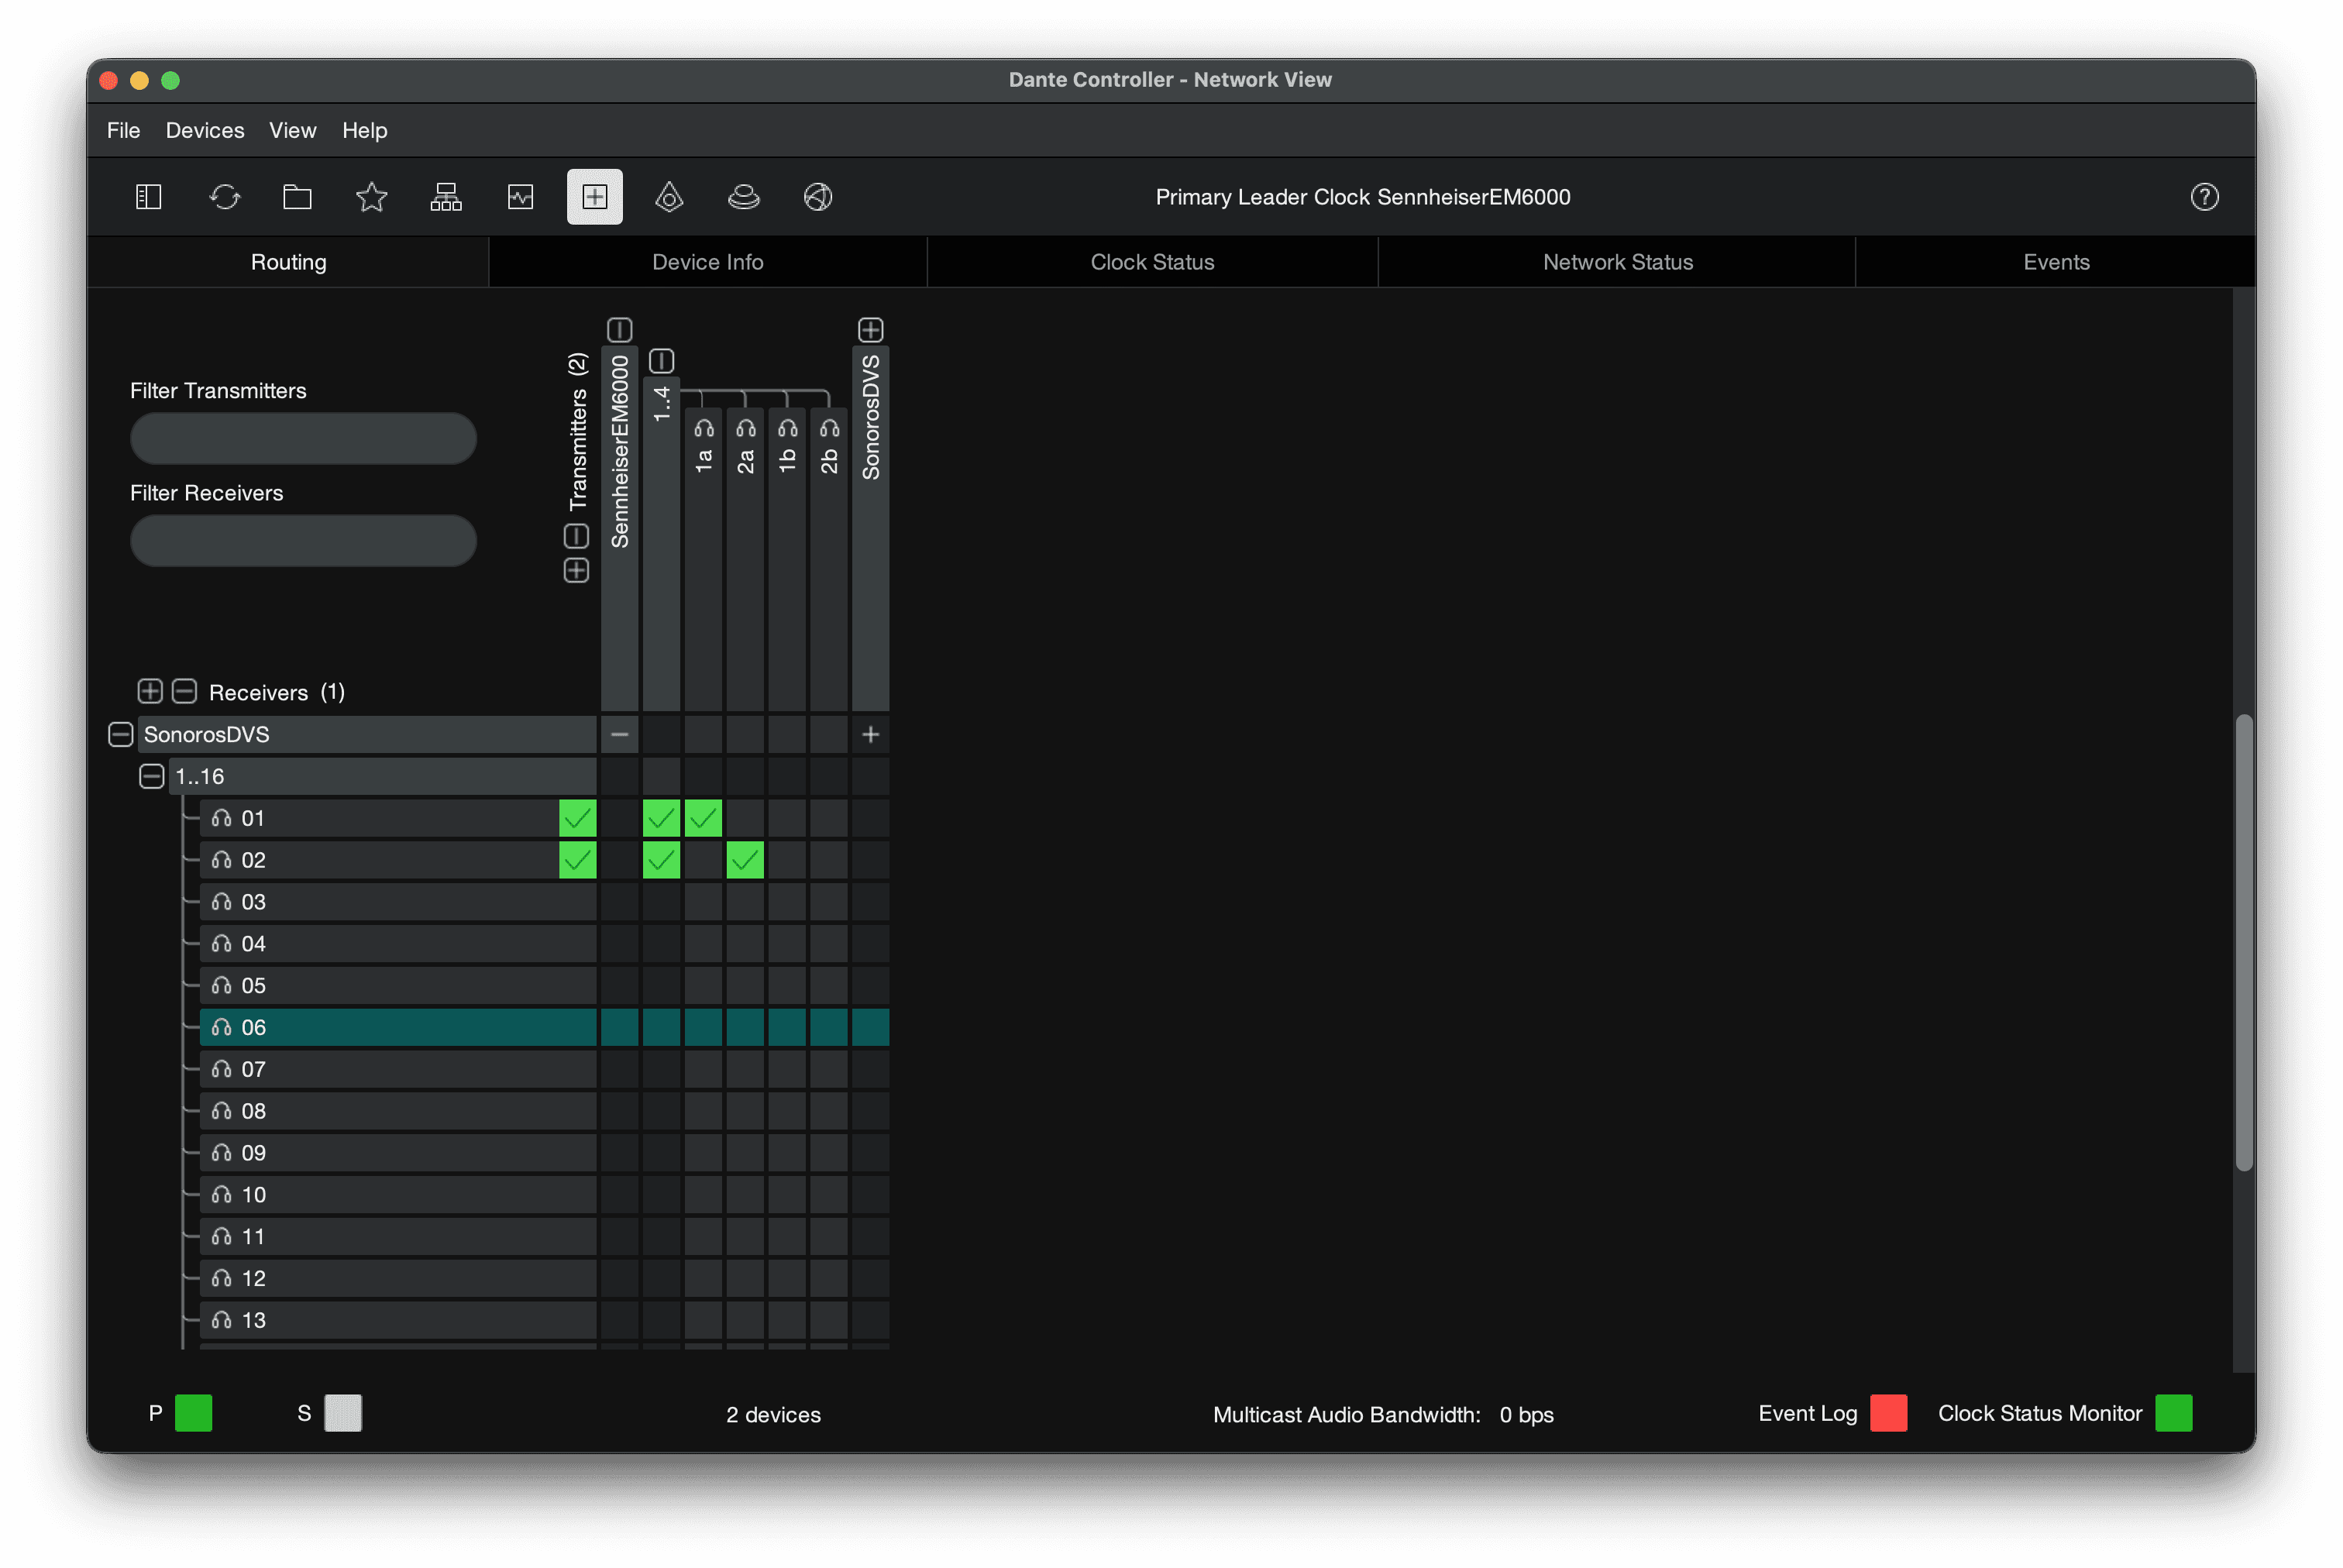
Task: Switch to the Clock Status tab
Action: [x=1152, y=262]
